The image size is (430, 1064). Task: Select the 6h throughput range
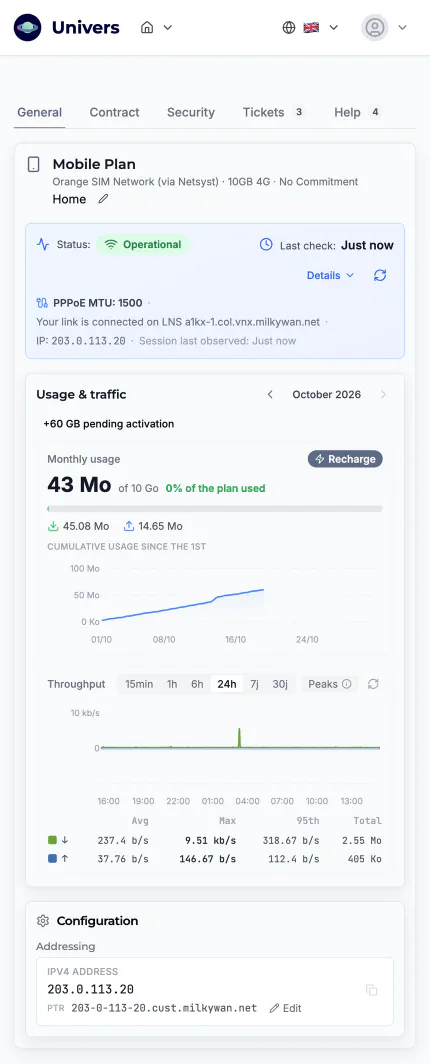[x=197, y=684]
